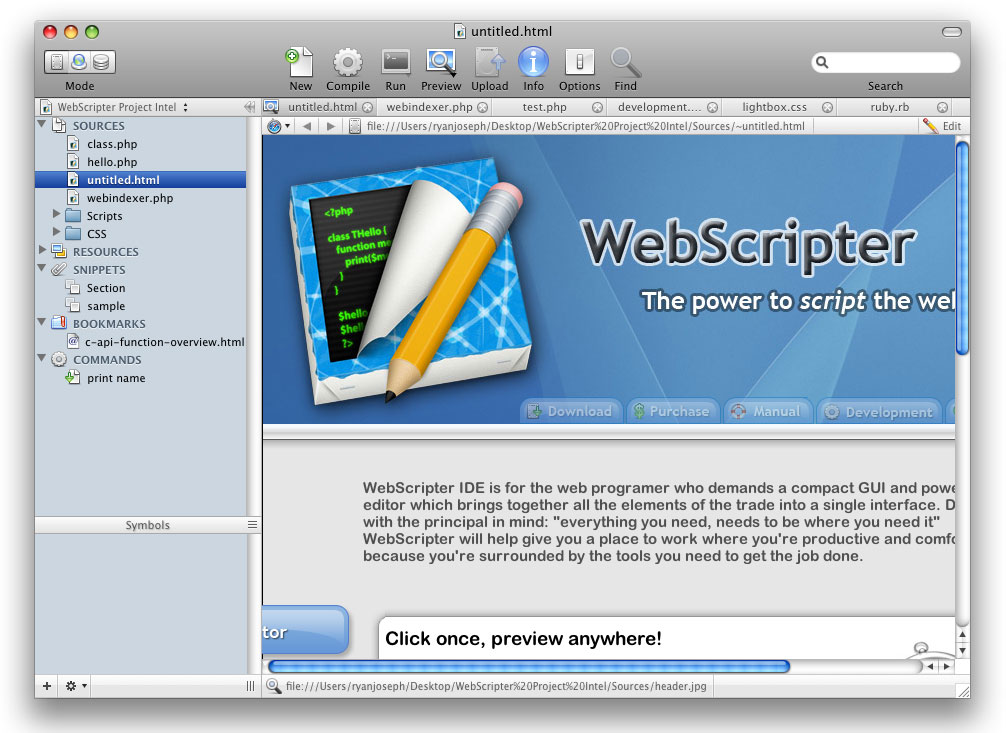Open hello.php in the Sources list
The height and width of the screenshot is (733, 1006).
coord(112,162)
